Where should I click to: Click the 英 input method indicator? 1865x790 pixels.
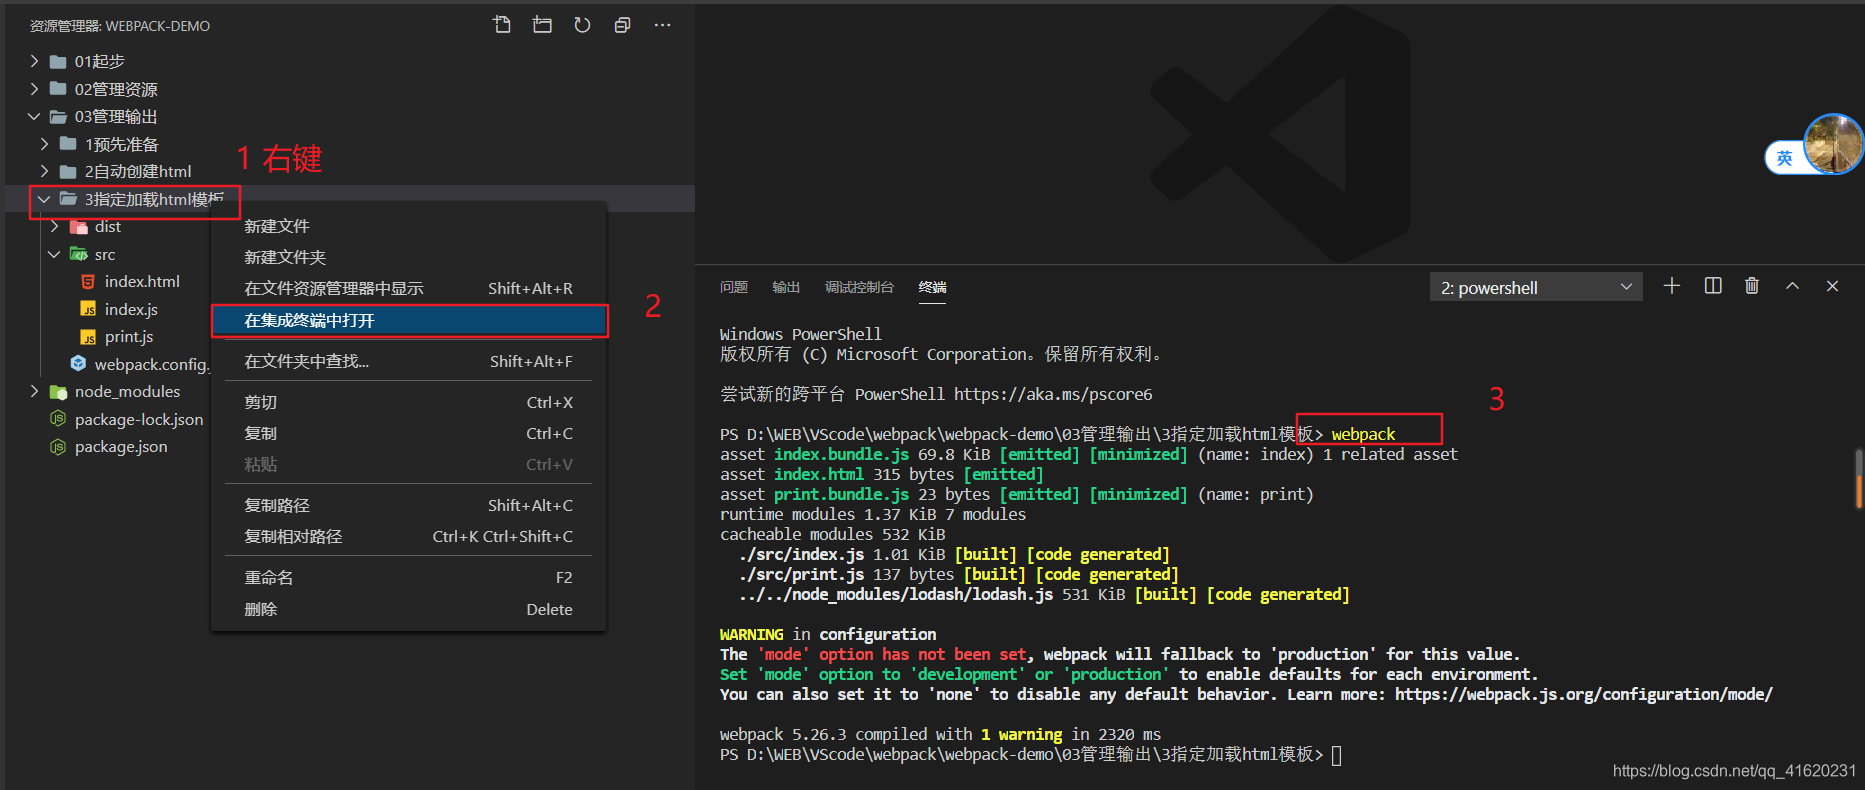[1784, 158]
